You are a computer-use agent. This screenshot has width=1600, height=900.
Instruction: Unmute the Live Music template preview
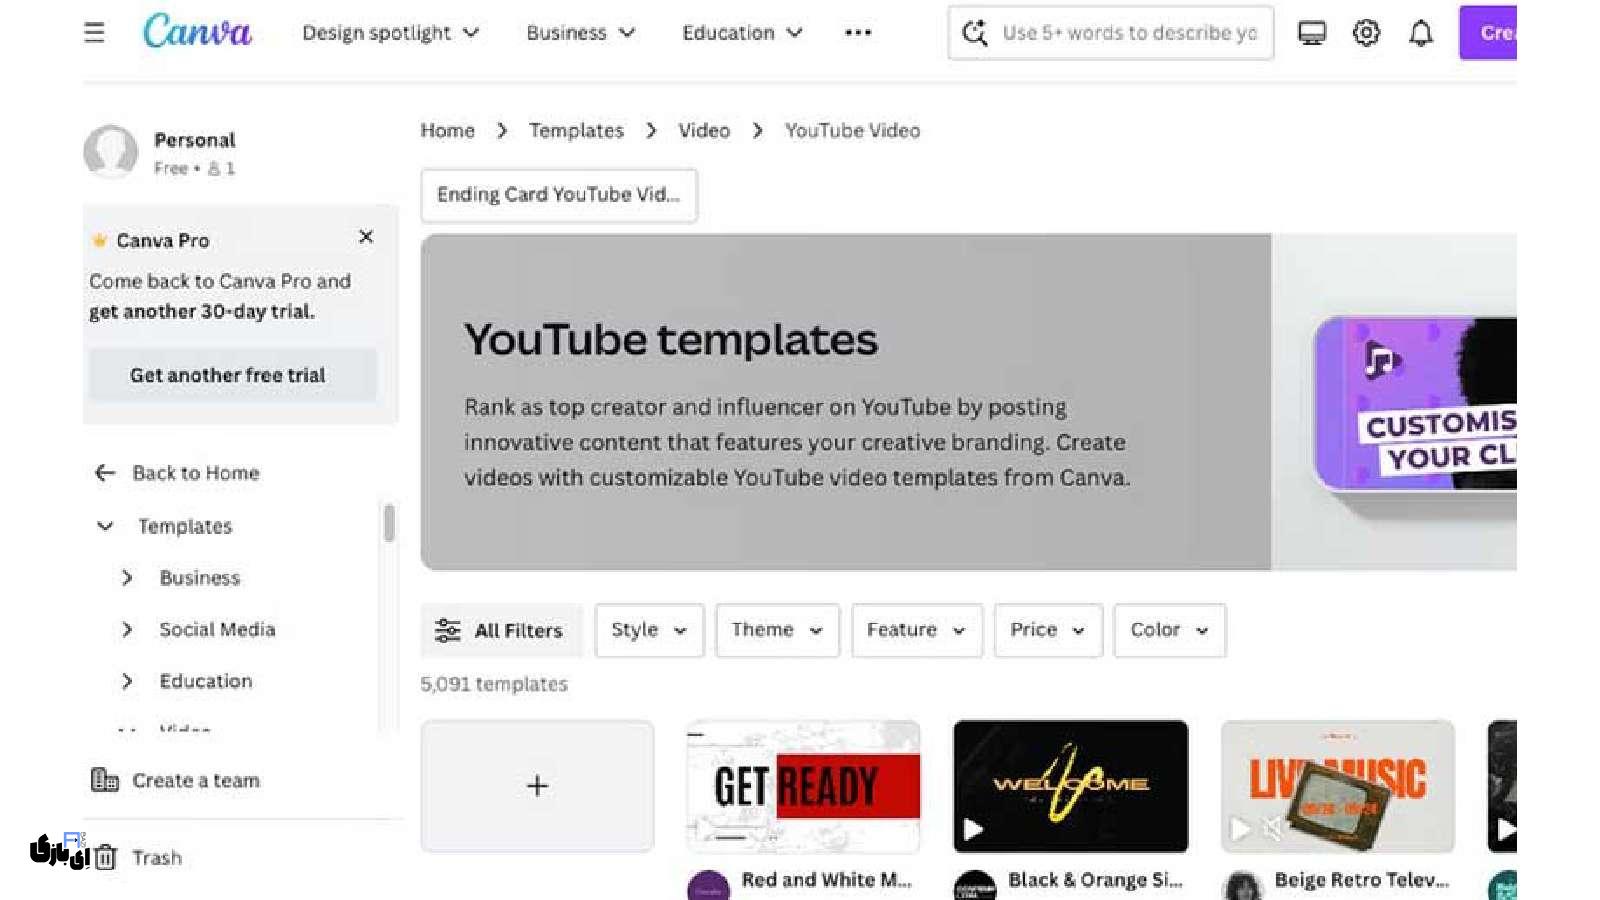[1272, 829]
